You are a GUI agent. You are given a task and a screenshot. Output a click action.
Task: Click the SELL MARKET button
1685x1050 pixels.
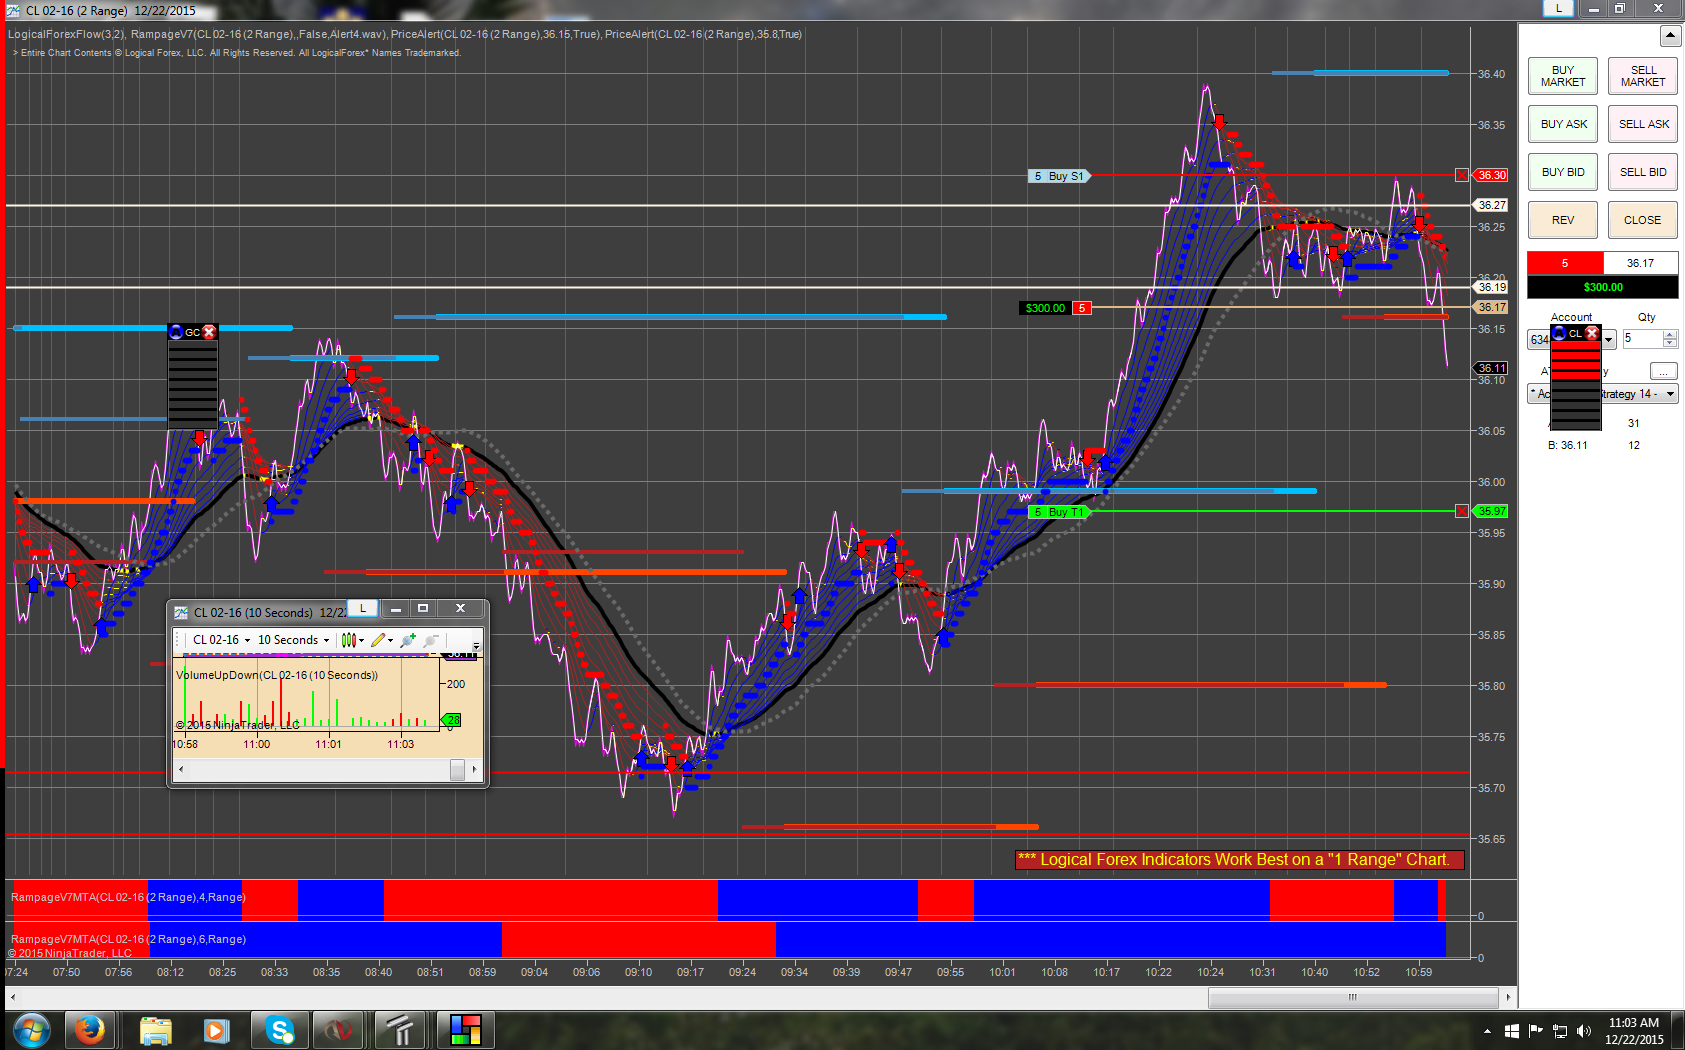(1643, 76)
